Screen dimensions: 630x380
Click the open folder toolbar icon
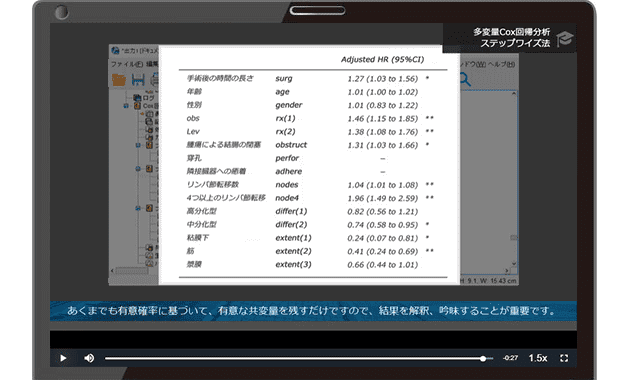pyautogui.click(x=119, y=80)
